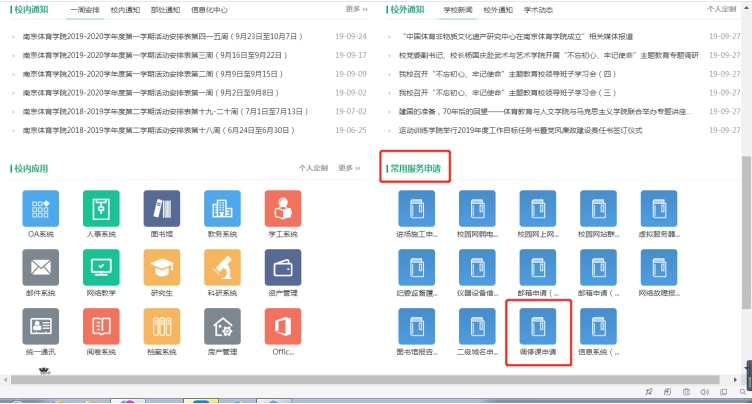Open the 进场施工申请 service icon
The image size is (752, 404).
tap(417, 208)
